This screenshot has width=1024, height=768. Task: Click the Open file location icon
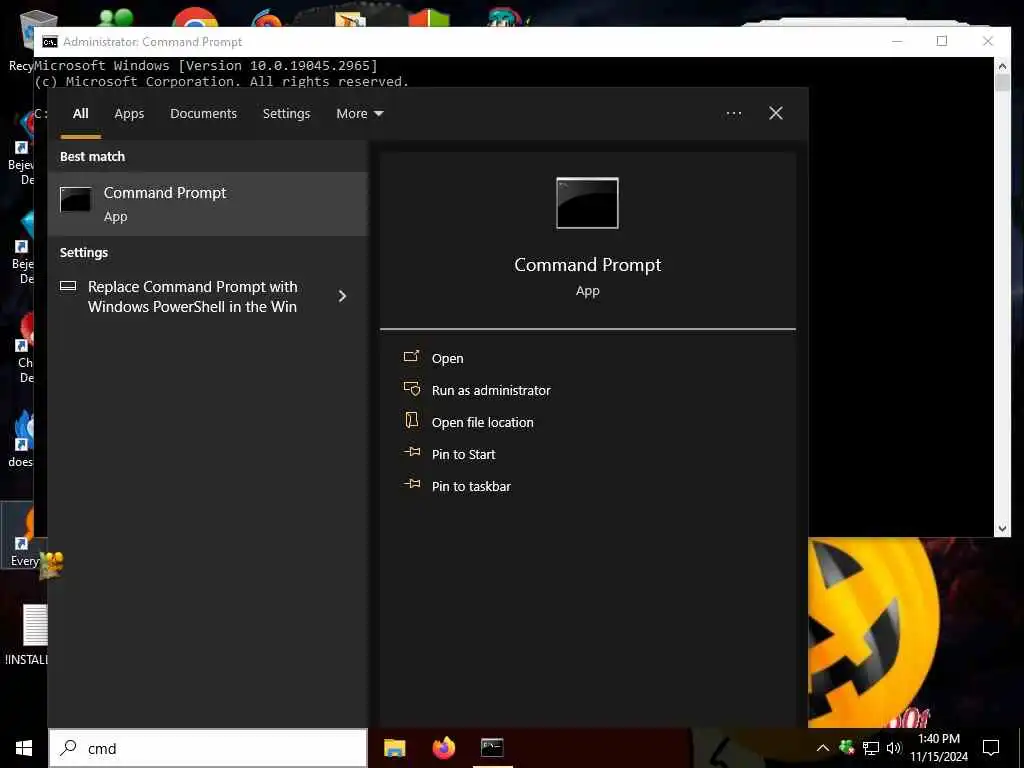click(x=411, y=420)
